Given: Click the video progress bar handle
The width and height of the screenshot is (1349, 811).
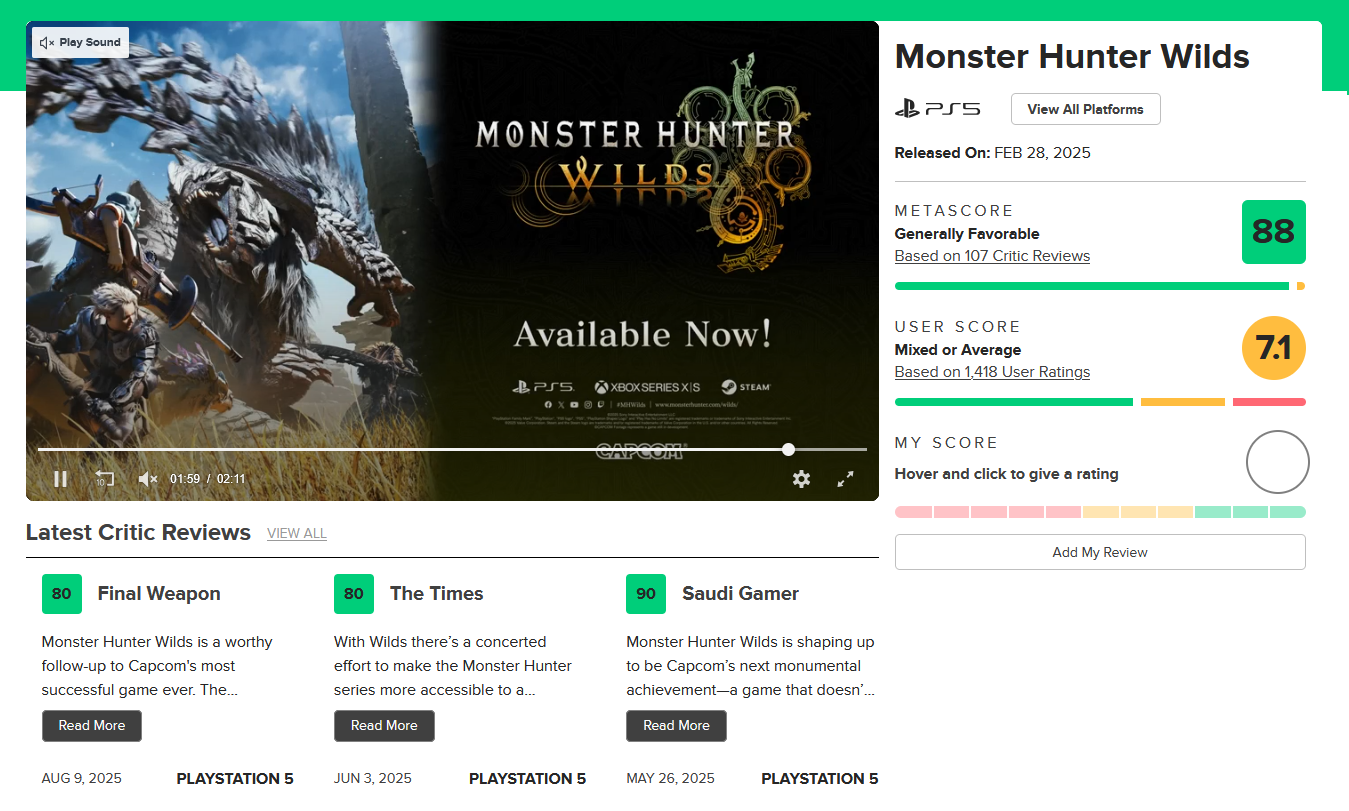Looking at the screenshot, I should [789, 450].
